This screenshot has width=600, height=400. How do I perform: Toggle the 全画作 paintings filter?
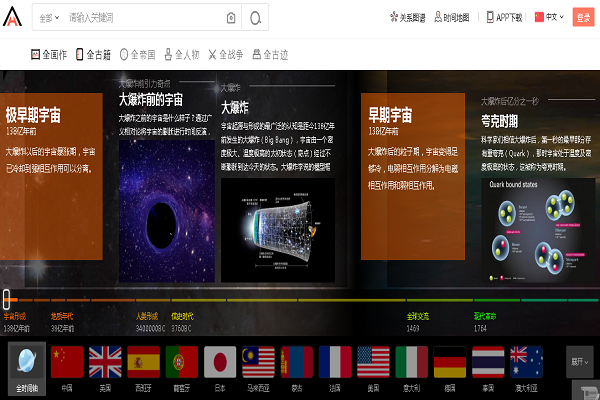(x=49, y=54)
